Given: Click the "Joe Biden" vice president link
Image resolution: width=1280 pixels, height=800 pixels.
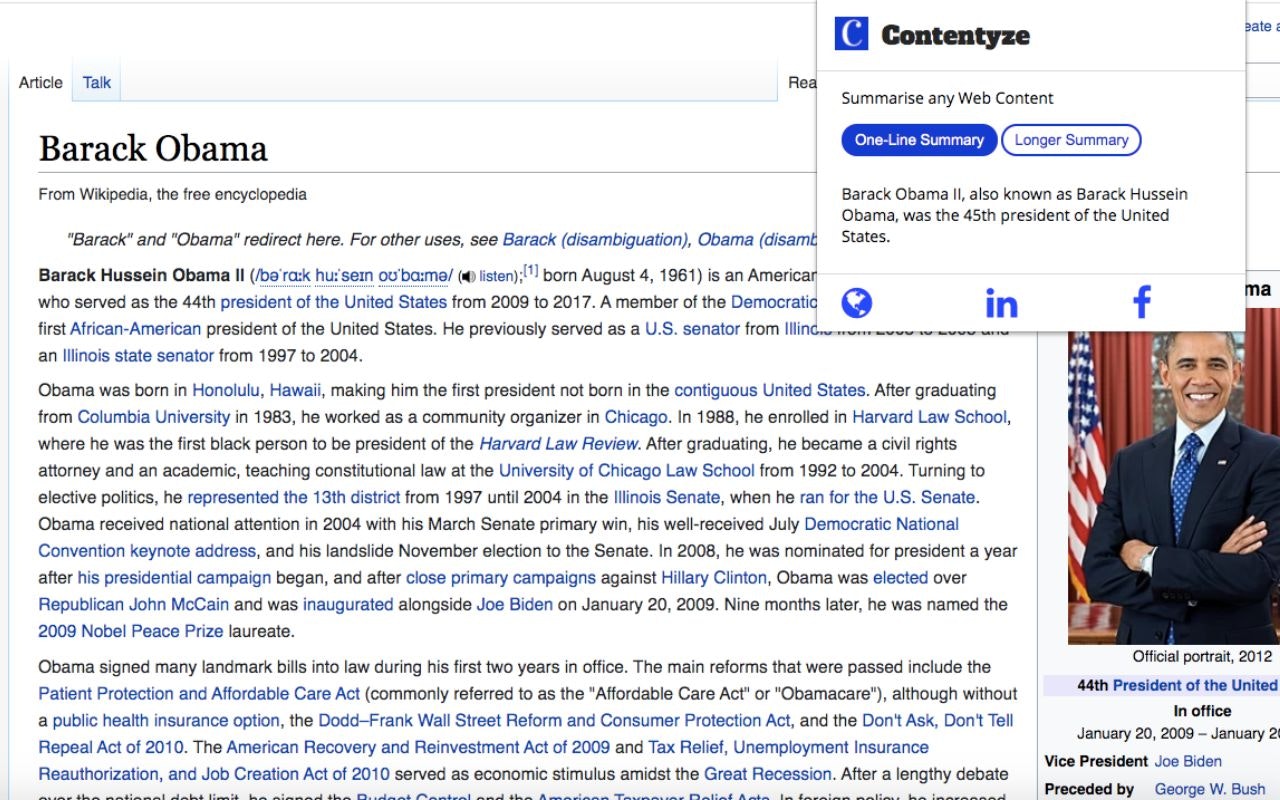Looking at the screenshot, I should point(1190,761).
